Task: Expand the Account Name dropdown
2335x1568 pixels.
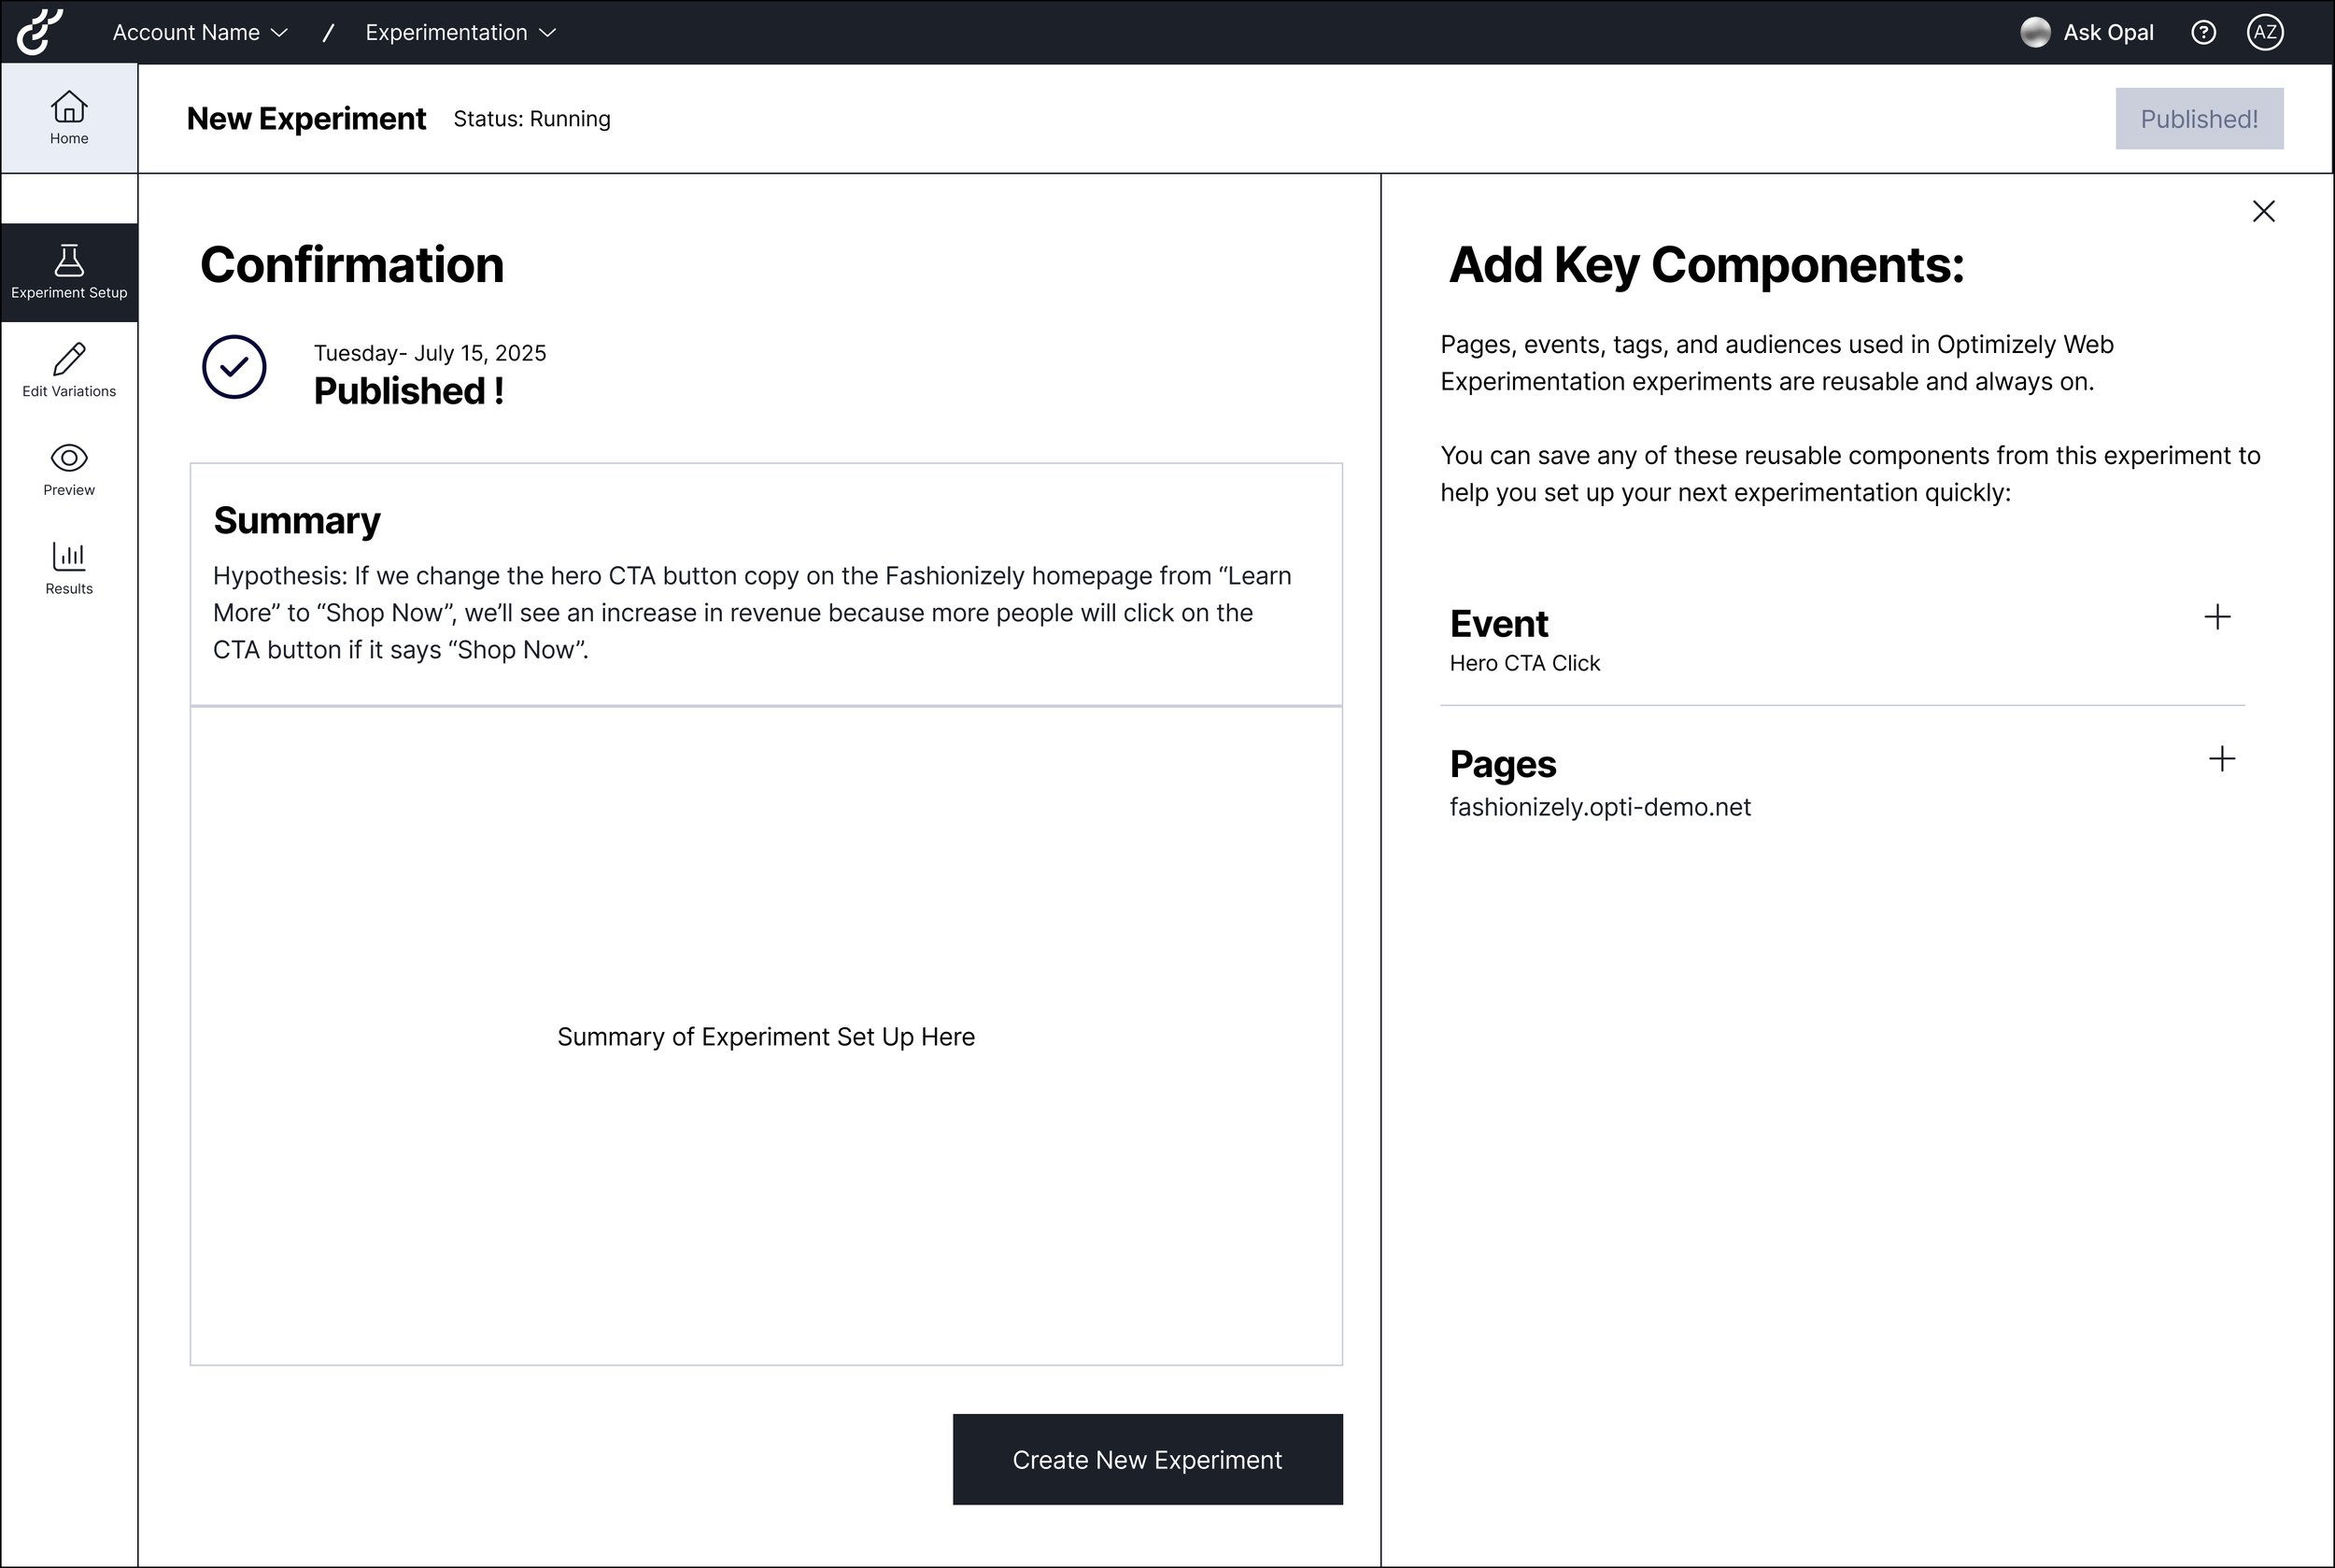Action: coord(200,33)
